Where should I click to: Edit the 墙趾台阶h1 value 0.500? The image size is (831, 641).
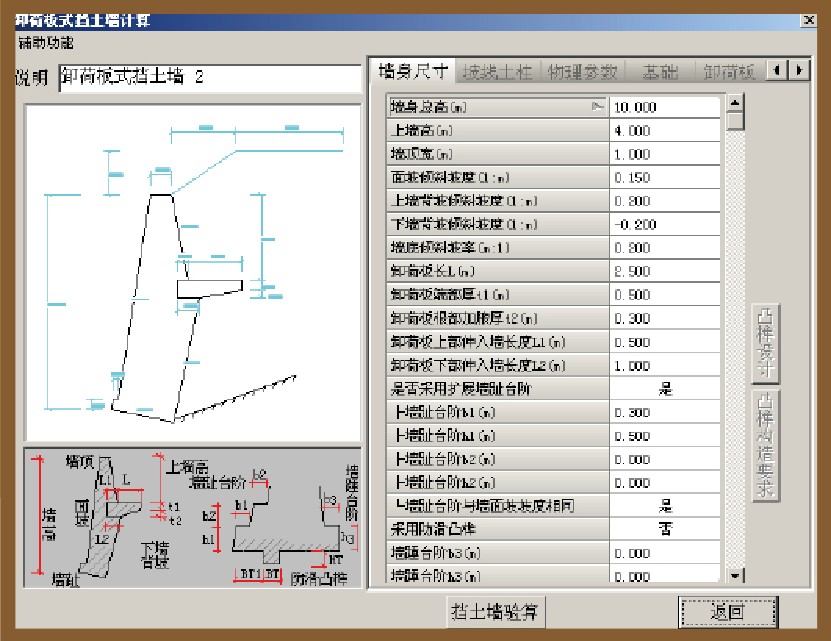[665, 436]
